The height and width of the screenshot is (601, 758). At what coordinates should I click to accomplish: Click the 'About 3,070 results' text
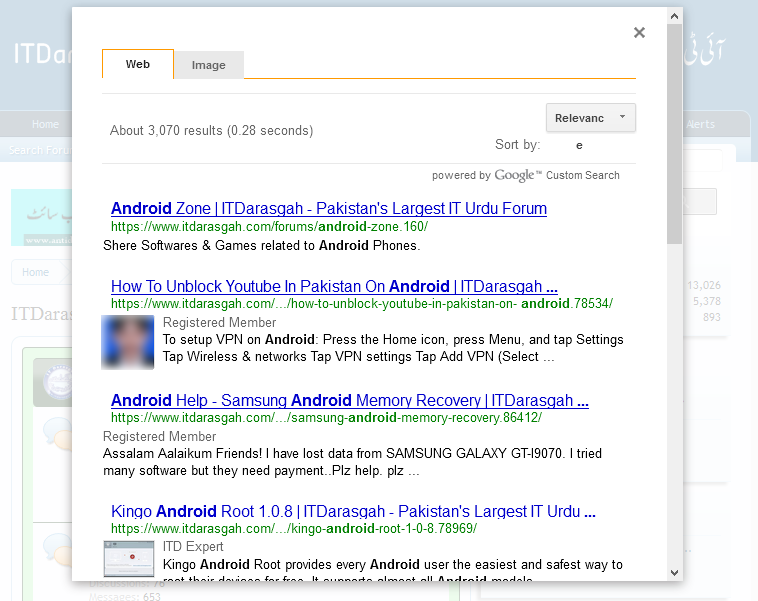click(211, 131)
